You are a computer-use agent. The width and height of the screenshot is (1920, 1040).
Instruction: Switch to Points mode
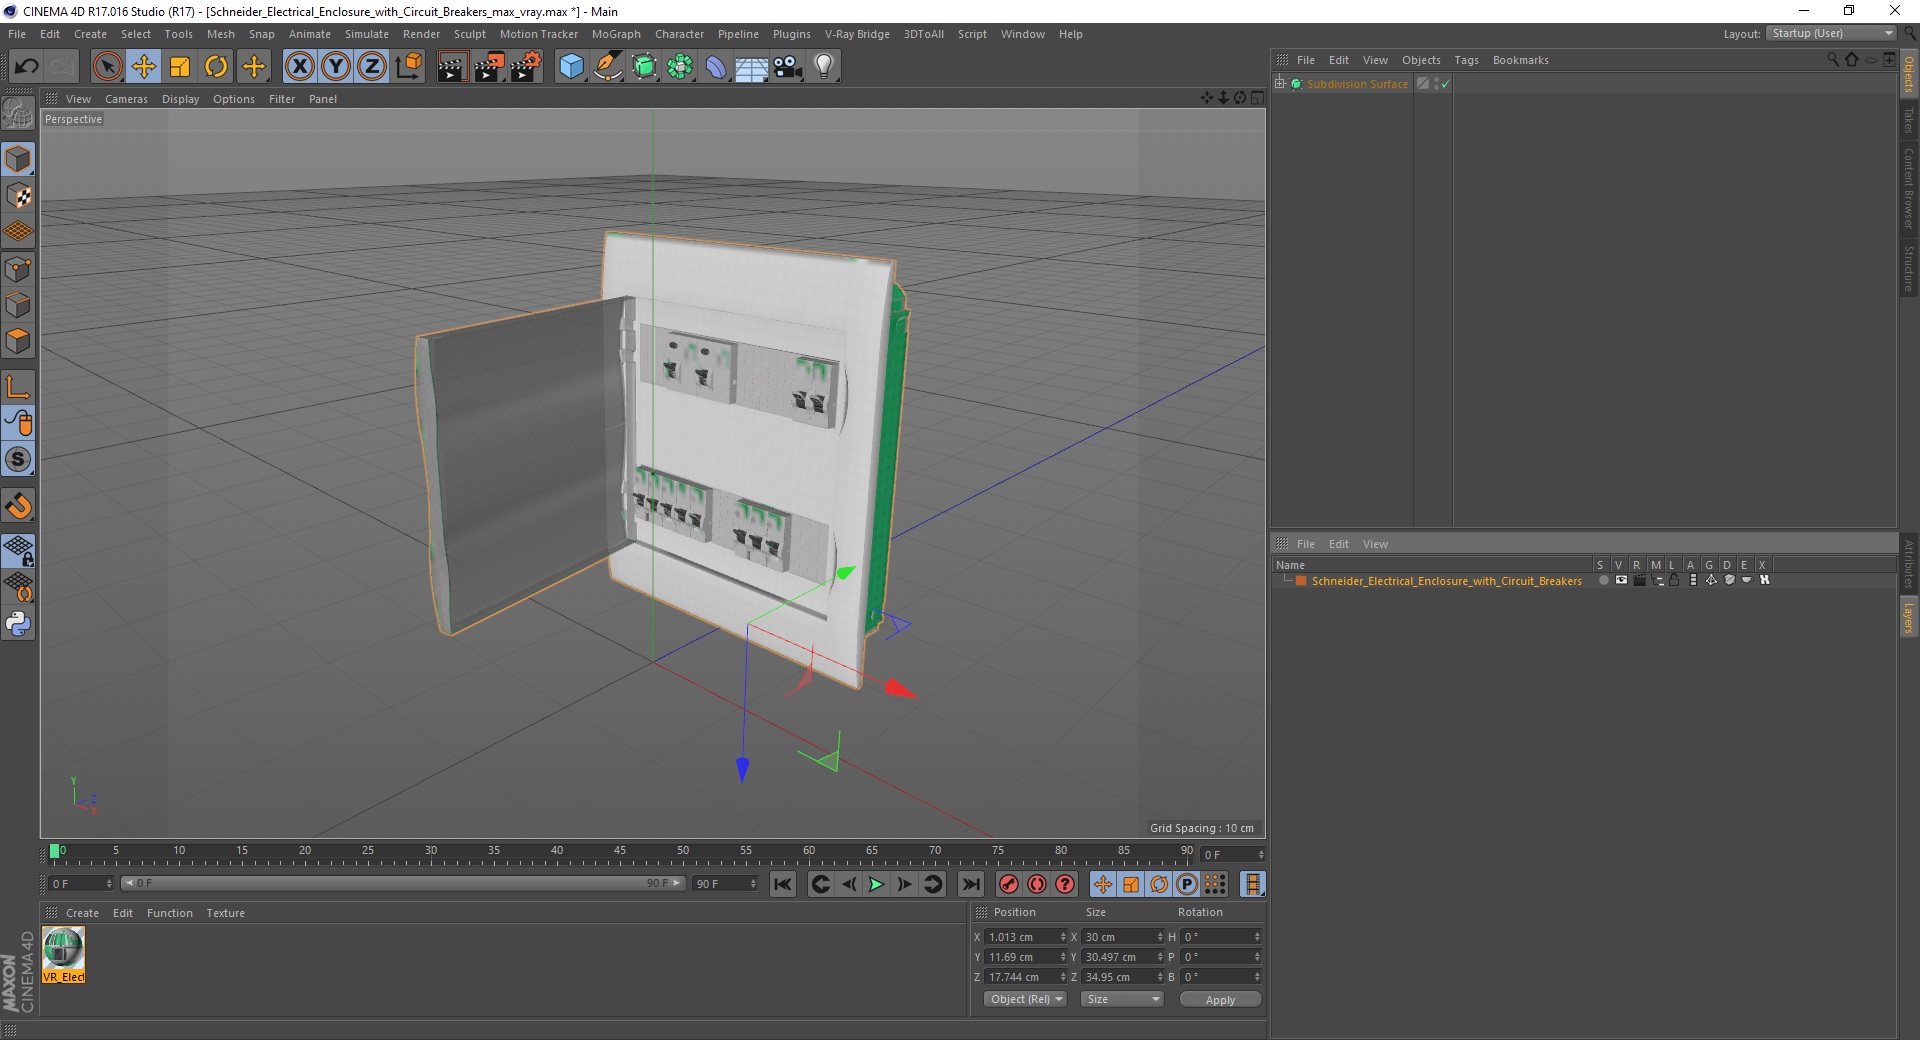[18, 269]
